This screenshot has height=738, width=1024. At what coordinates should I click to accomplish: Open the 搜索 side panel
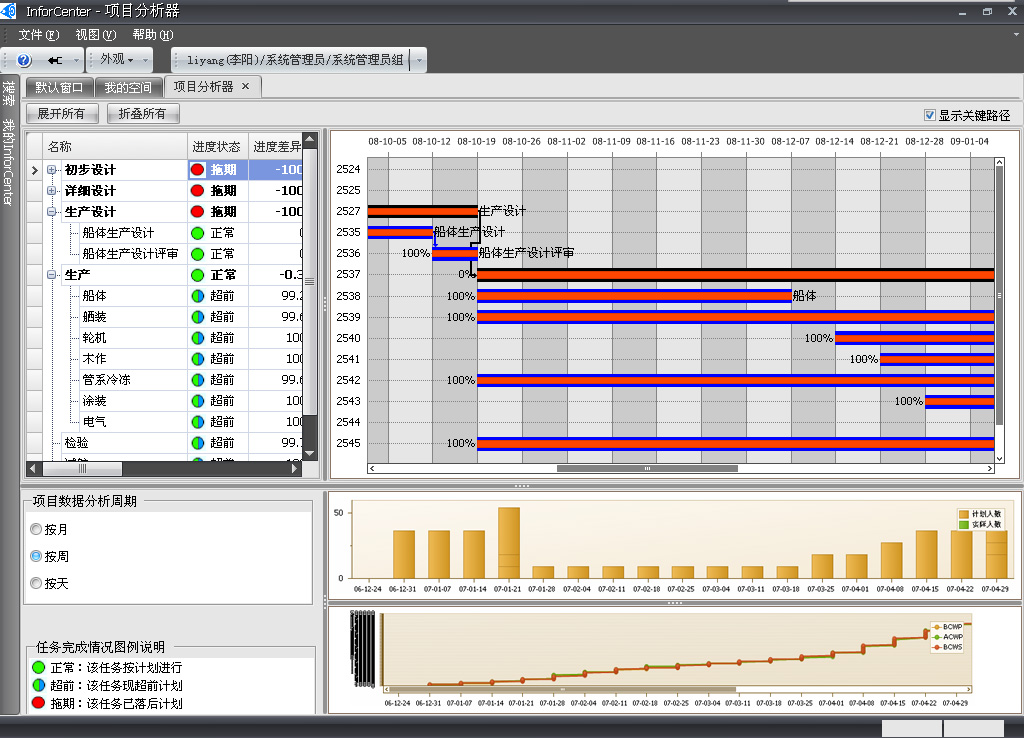[8, 92]
